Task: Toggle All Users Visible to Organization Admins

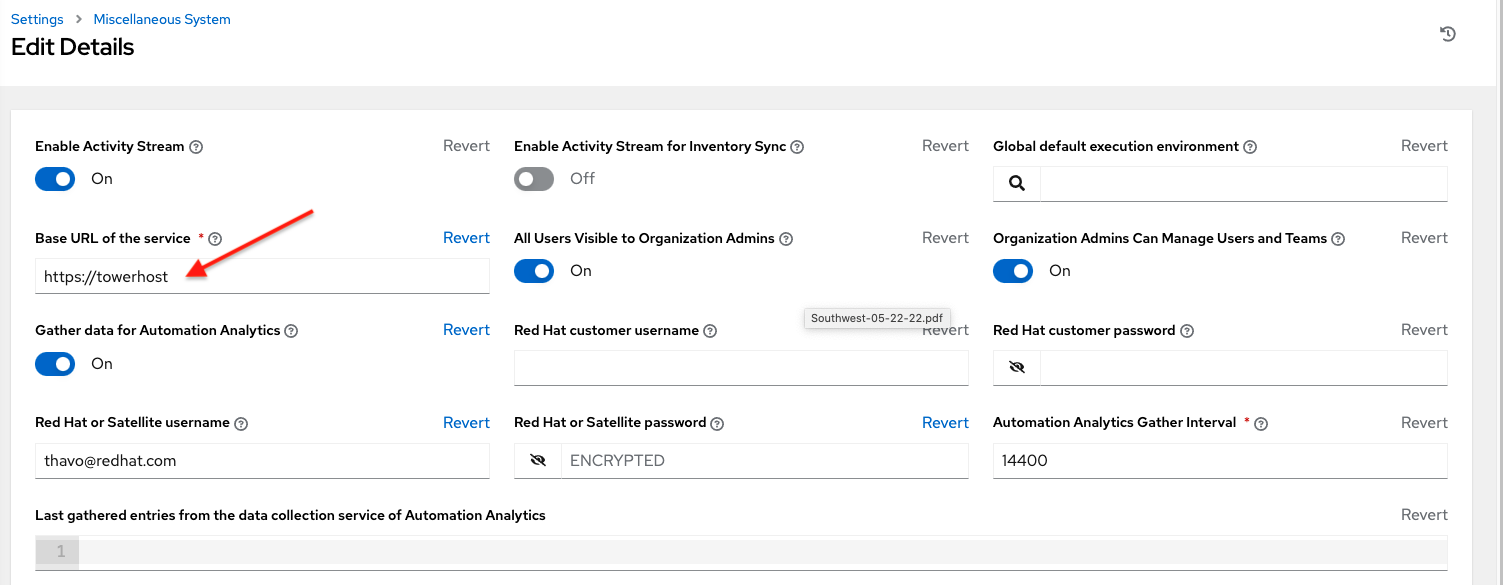Action: click(534, 271)
